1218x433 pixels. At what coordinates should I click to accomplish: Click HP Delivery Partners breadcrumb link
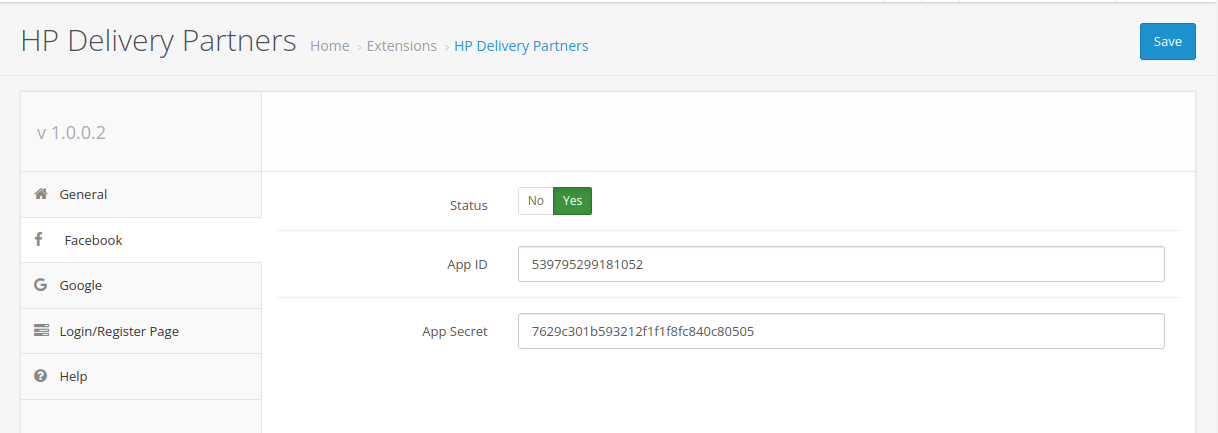click(x=521, y=46)
